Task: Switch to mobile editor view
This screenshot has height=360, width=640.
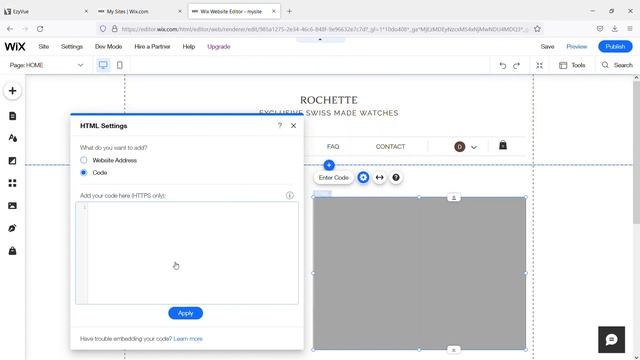Action: click(120, 65)
